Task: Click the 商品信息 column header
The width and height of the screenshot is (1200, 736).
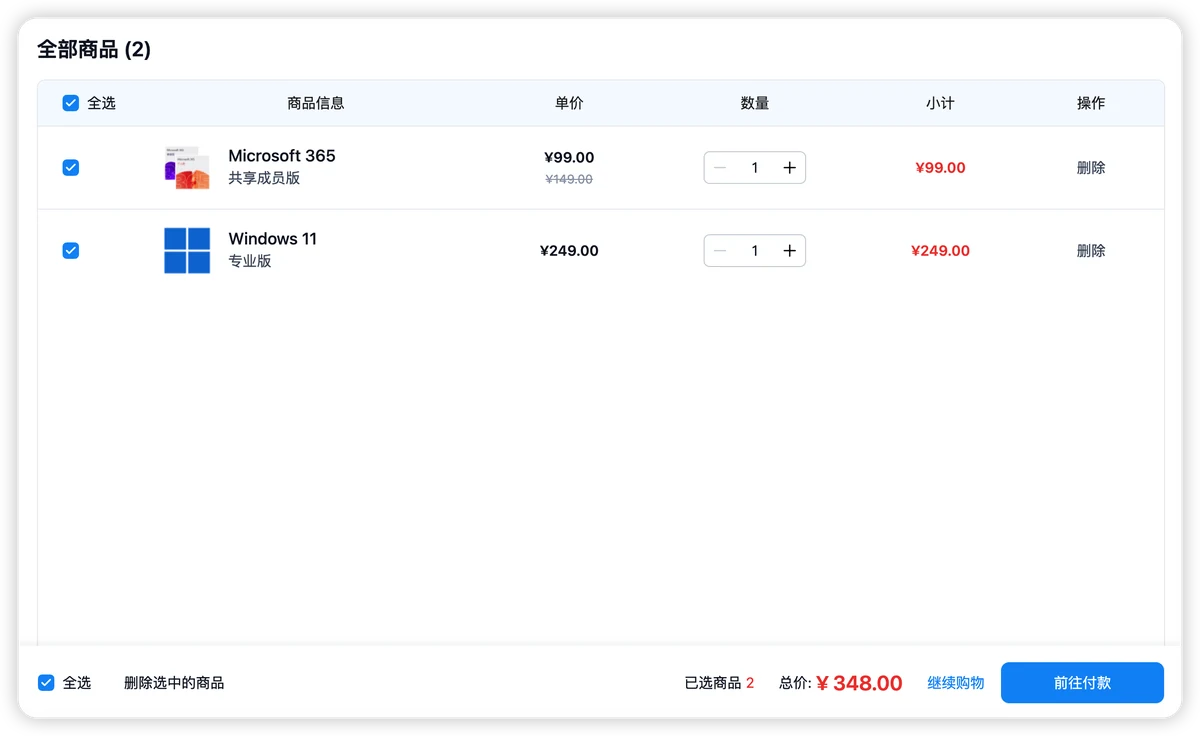Action: click(316, 103)
